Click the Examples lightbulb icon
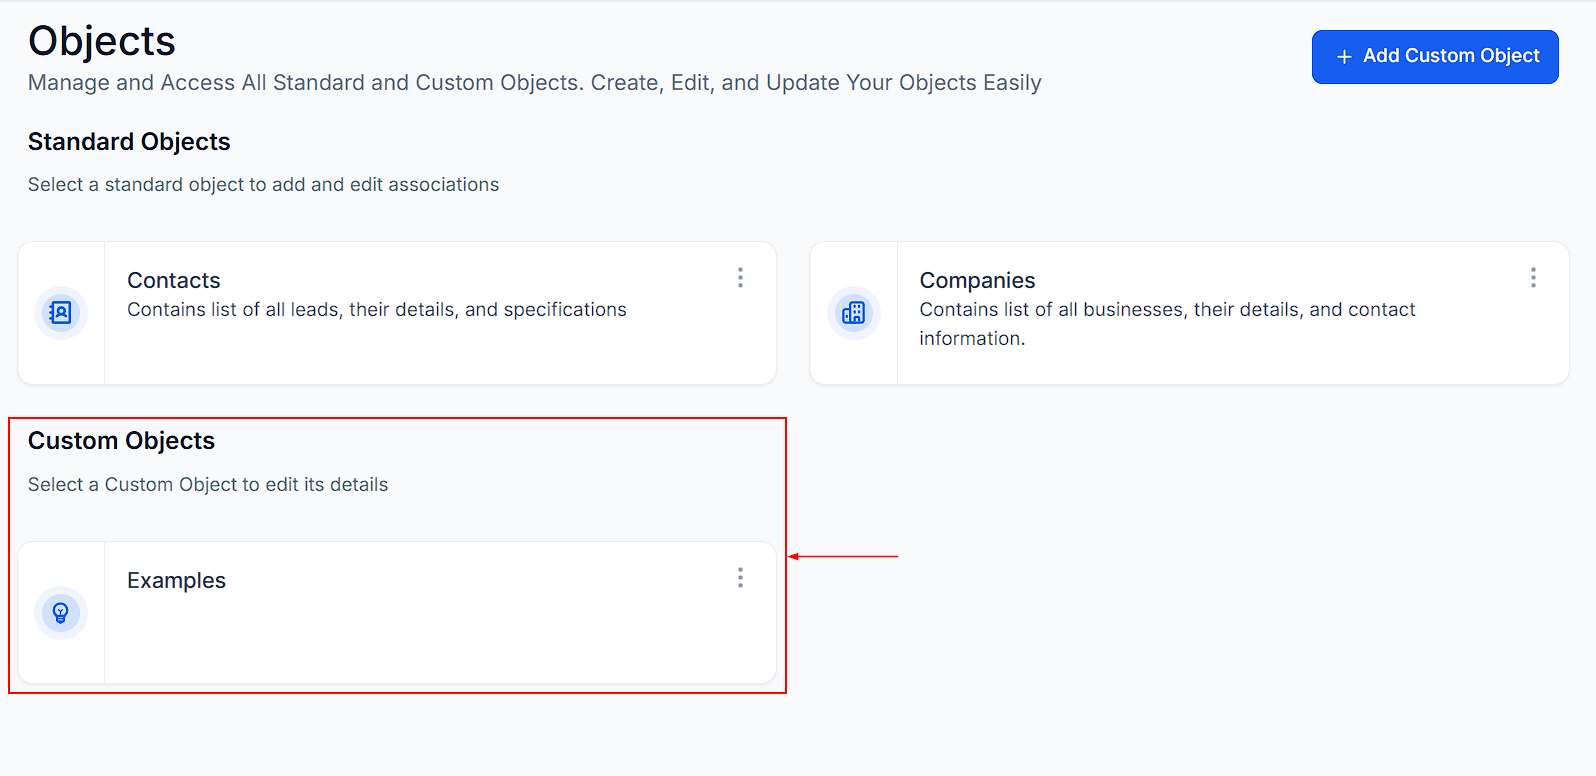Viewport: 1596px width, 776px height. (x=61, y=613)
